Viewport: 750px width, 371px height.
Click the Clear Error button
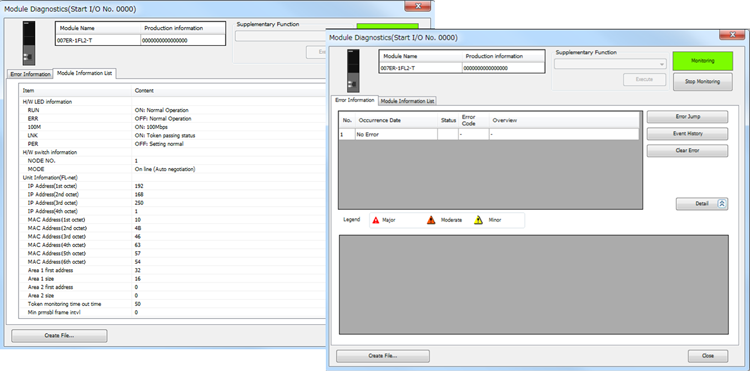coord(687,151)
